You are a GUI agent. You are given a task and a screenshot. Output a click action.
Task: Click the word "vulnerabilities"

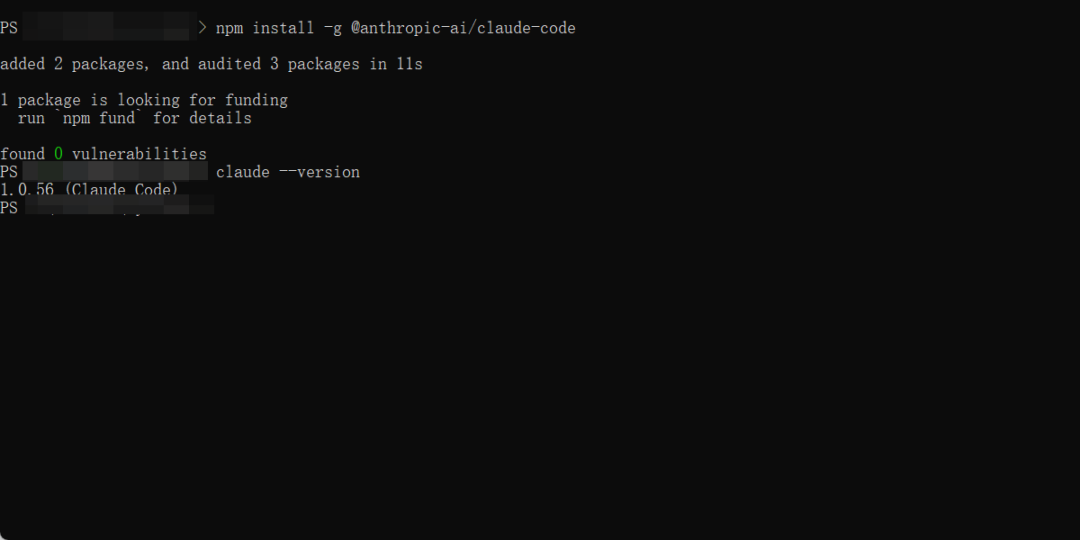(139, 154)
